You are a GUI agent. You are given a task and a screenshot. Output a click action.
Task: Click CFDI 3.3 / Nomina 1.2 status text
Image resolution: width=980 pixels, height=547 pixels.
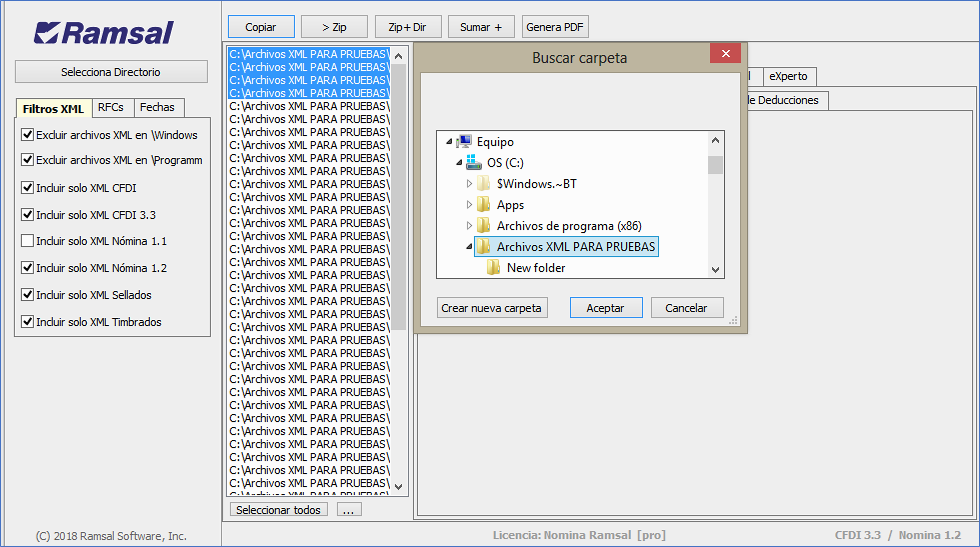(x=898, y=535)
